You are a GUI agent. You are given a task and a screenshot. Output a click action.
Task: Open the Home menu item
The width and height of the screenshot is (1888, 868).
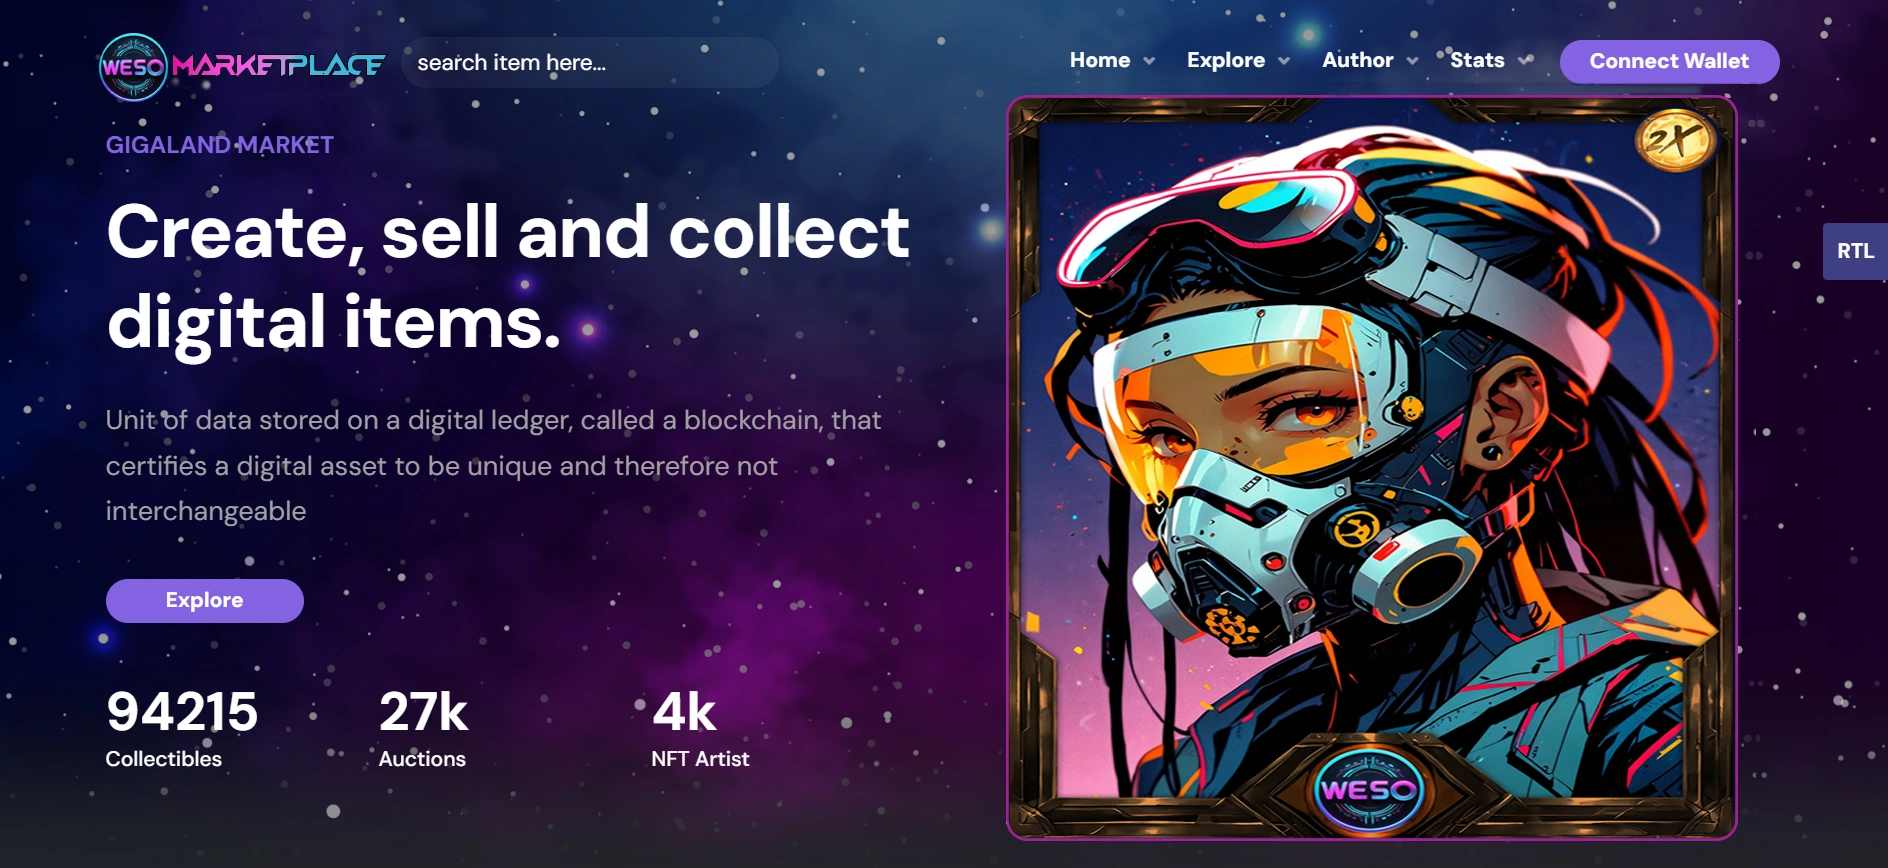pyautogui.click(x=1100, y=60)
